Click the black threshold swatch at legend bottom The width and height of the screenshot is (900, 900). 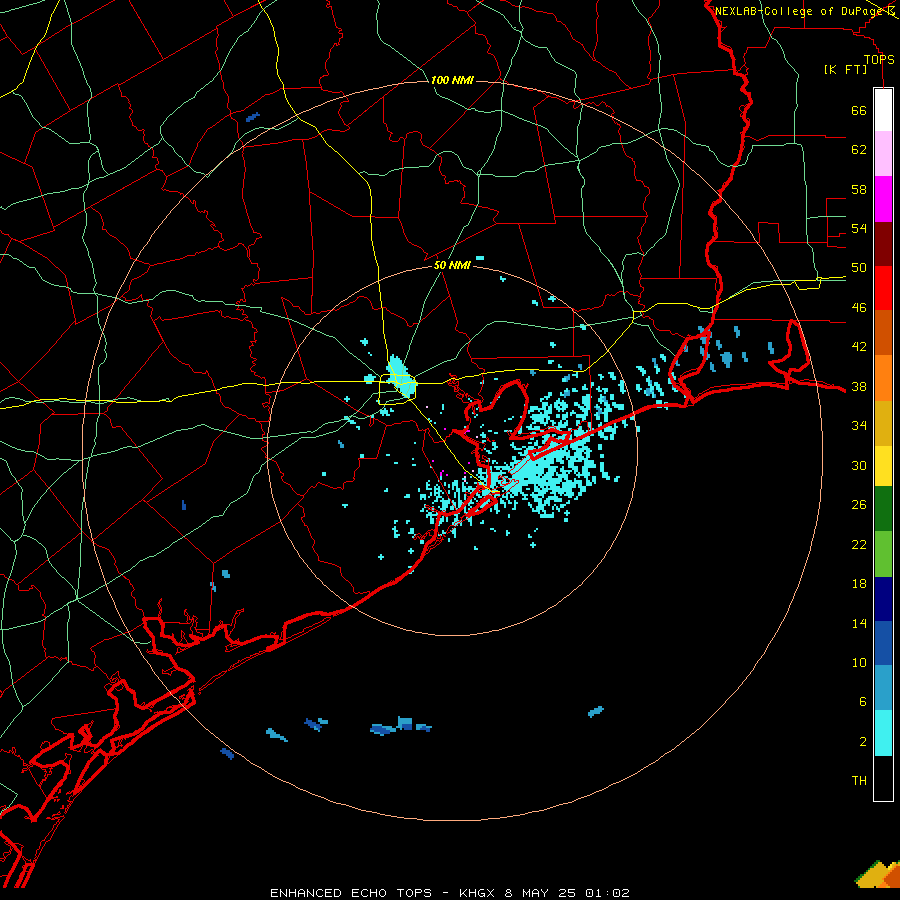pyautogui.click(x=883, y=778)
